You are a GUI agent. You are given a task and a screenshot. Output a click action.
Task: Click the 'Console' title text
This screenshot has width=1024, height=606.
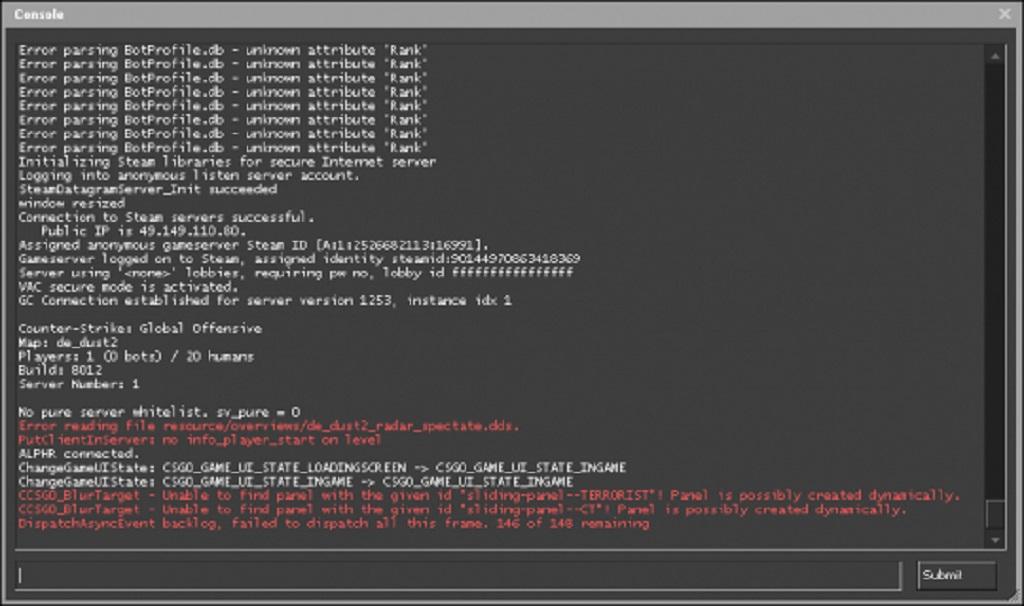[x=39, y=14]
